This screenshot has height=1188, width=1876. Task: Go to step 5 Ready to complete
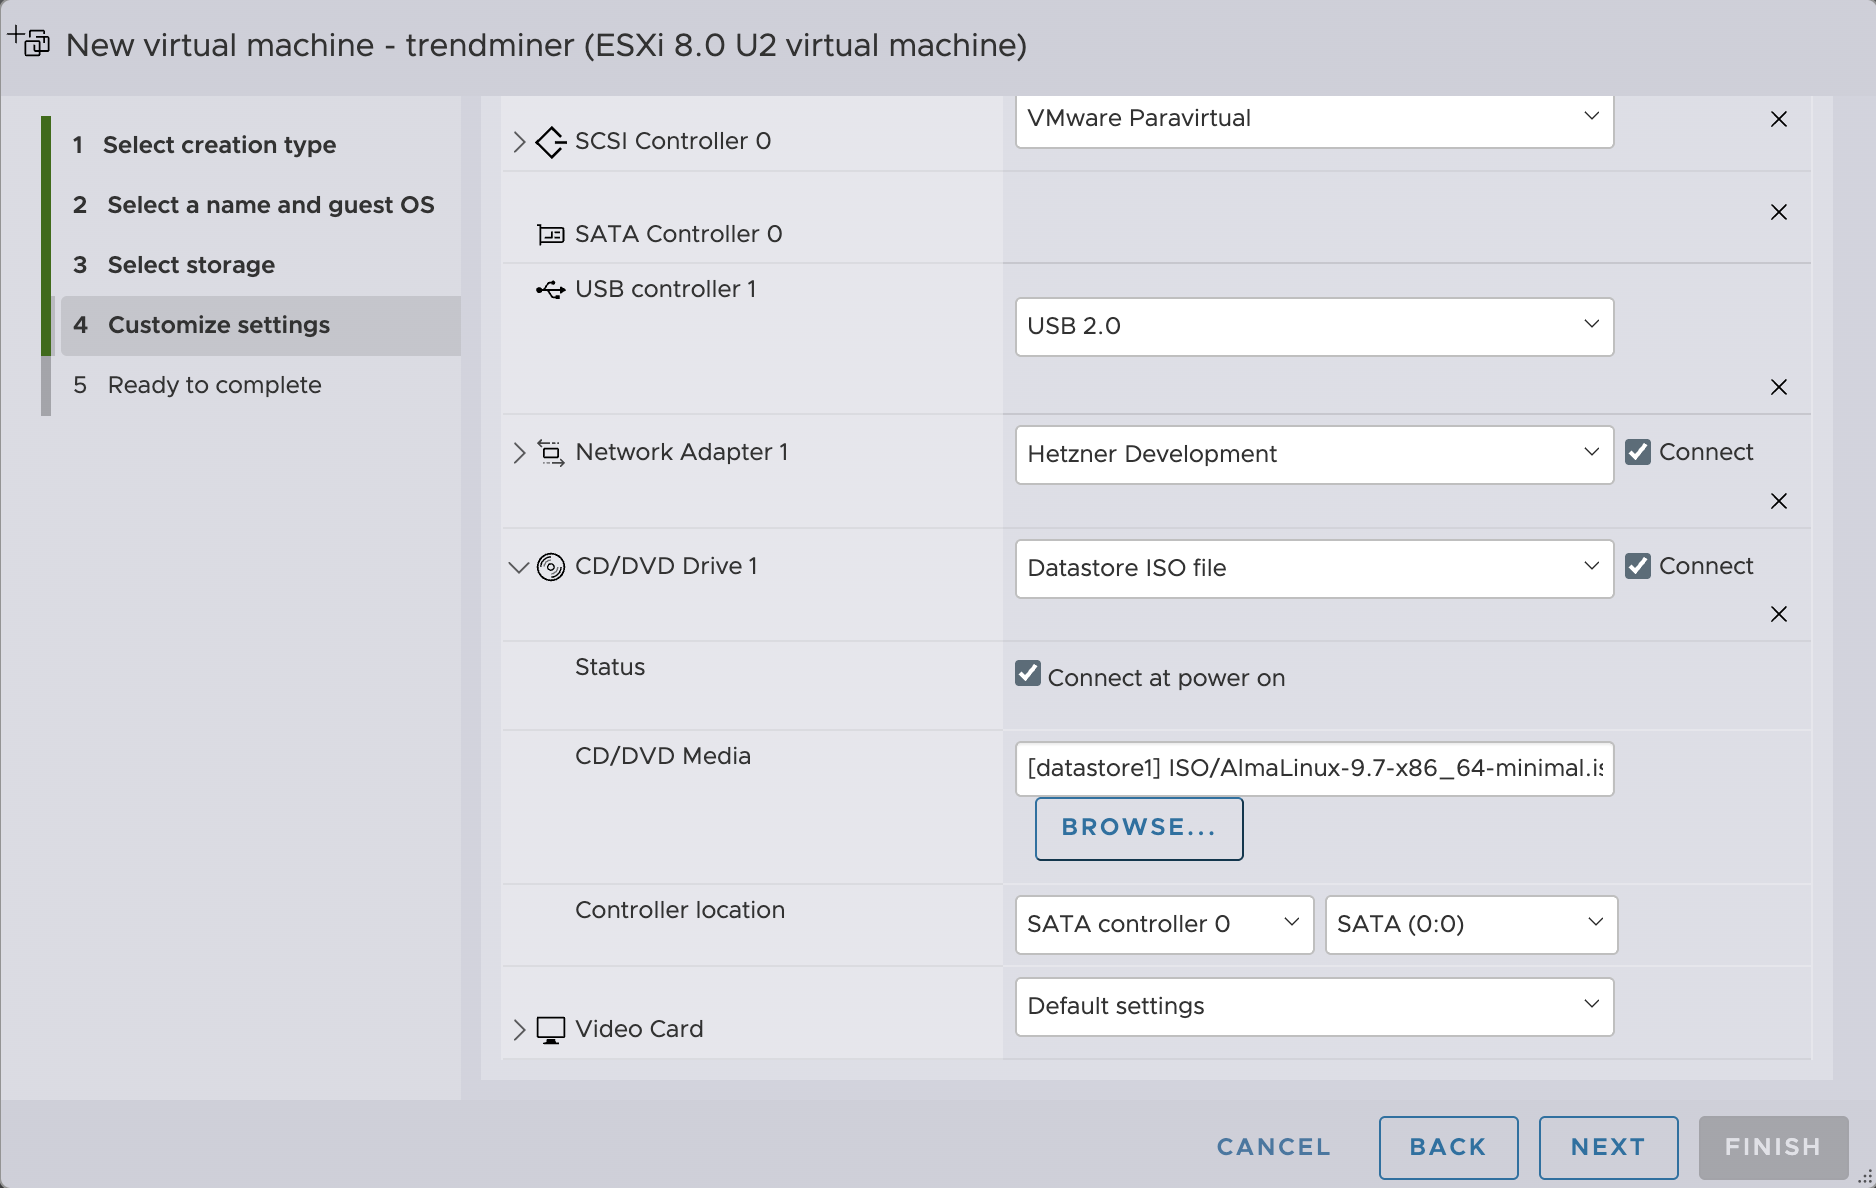(260, 385)
